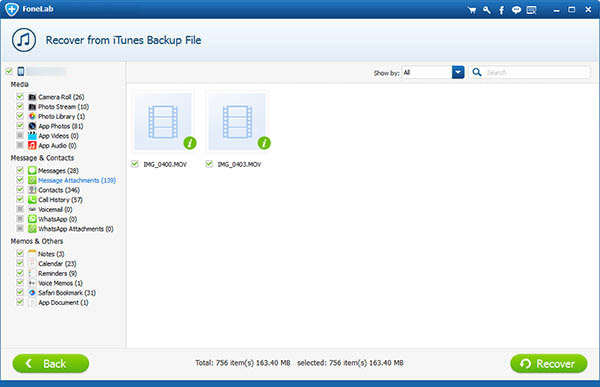Click the search magnifier icon
600x387 pixels.
click(x=477, y=72)
